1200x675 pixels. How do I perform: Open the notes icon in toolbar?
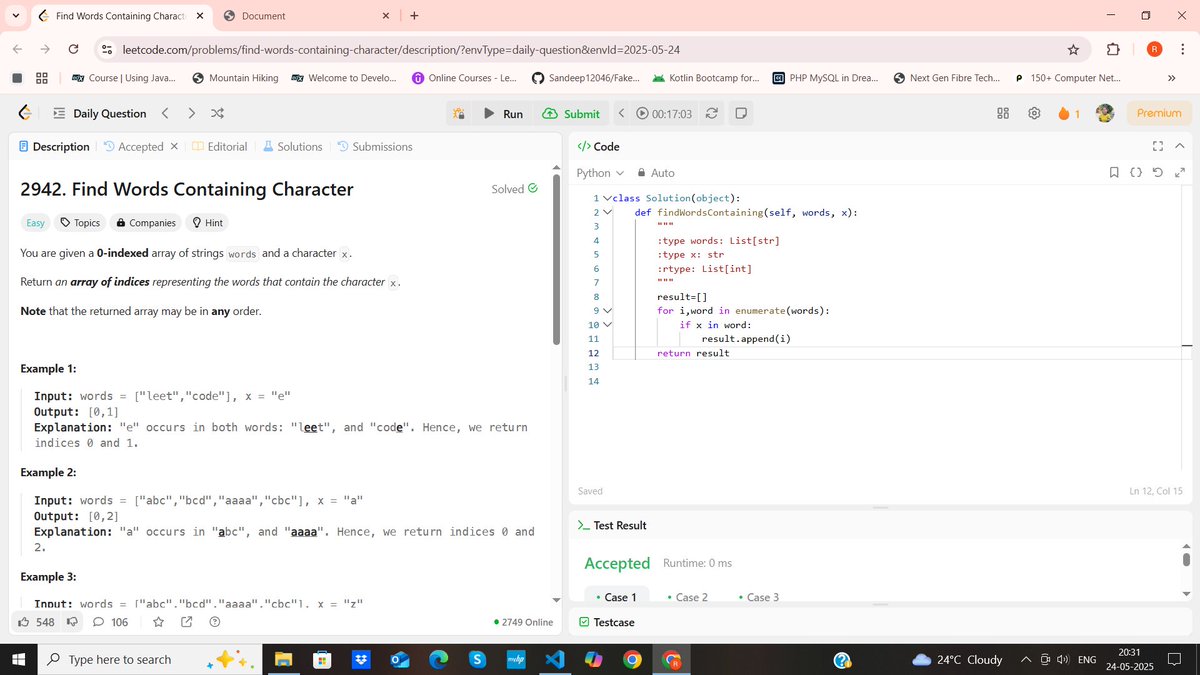coord(741,114)
